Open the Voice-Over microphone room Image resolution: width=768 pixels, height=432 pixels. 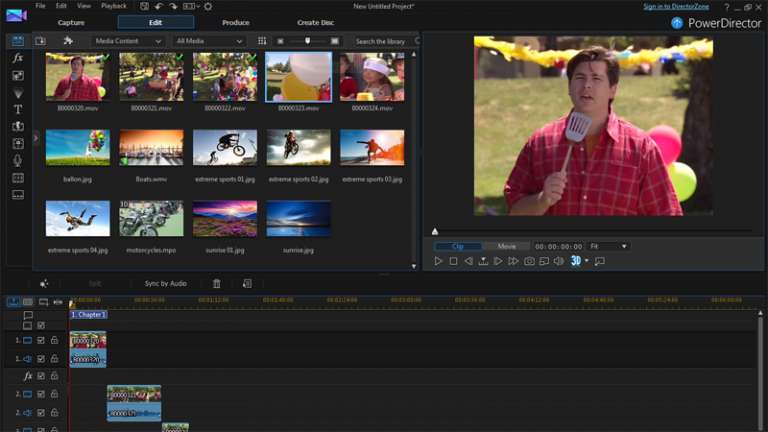pyautogui.click(x=18, y=161)
